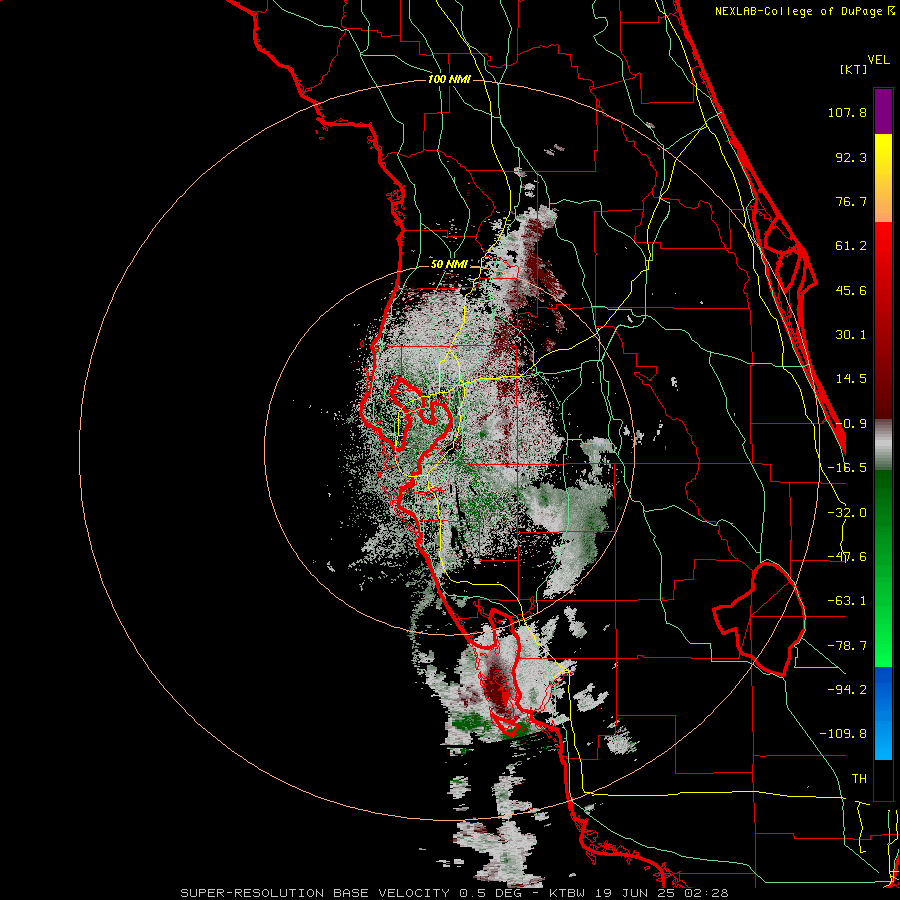Select the -63.1 velocity scale value
The width and height of the screenshot is (900, 900).
(x=847, y=601)
